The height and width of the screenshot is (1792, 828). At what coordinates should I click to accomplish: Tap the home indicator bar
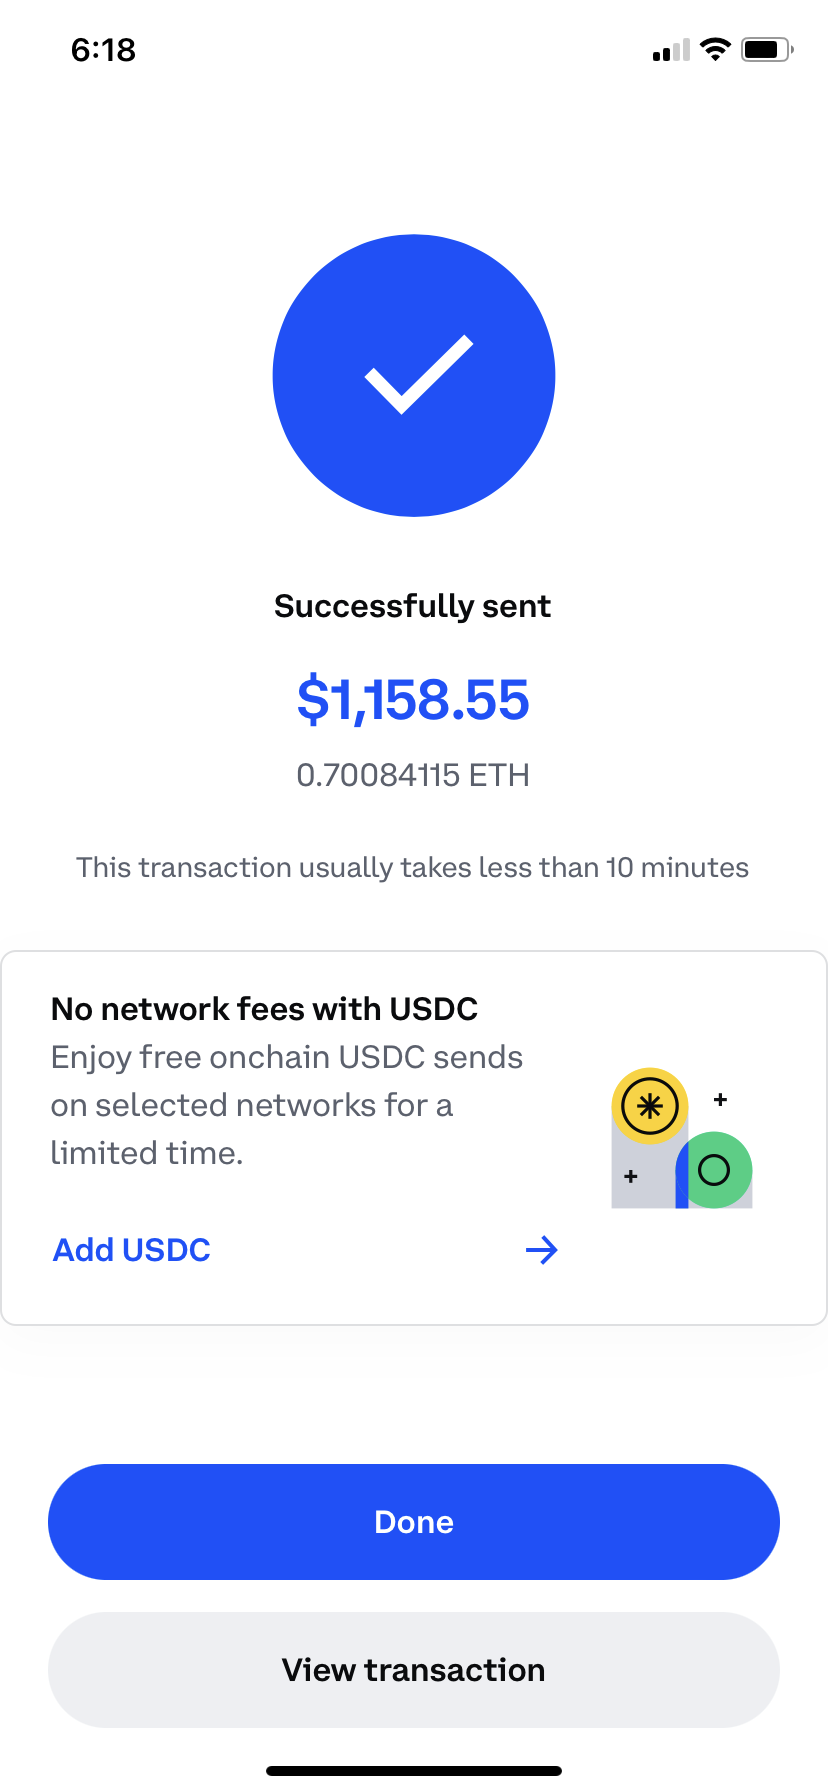click(x=414, y=1771)
